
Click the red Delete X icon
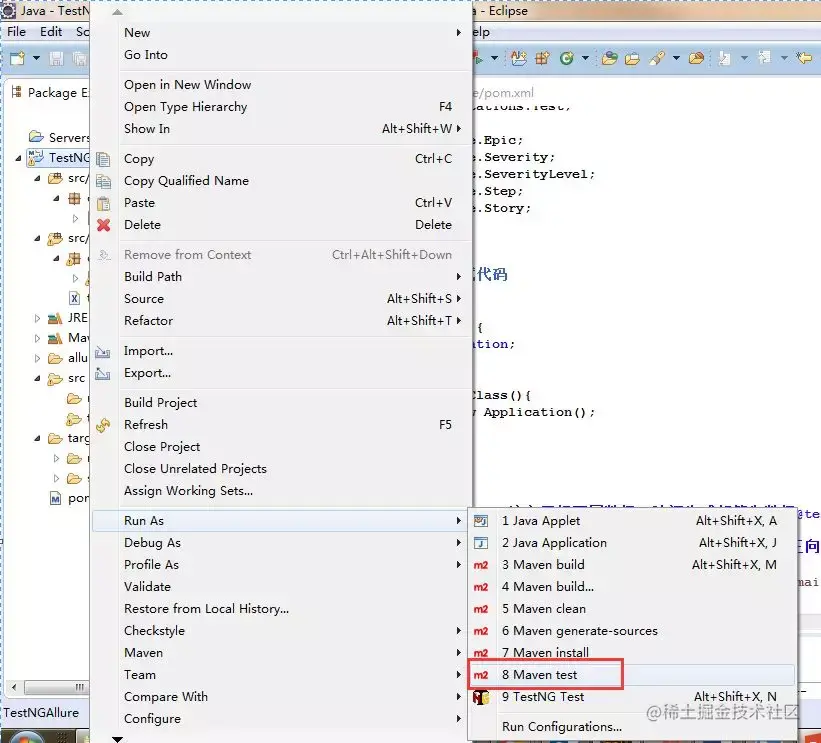[103, 225]
